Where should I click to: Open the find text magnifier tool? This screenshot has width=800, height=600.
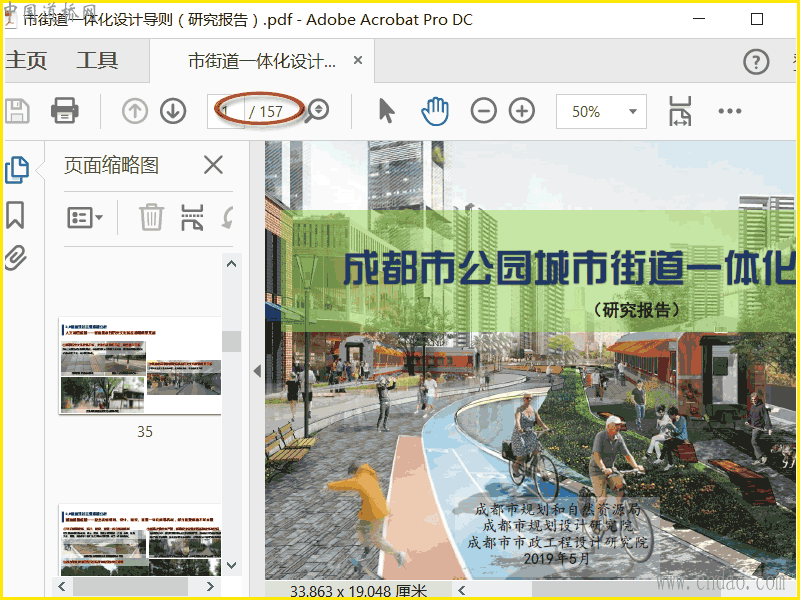(317, 111)
